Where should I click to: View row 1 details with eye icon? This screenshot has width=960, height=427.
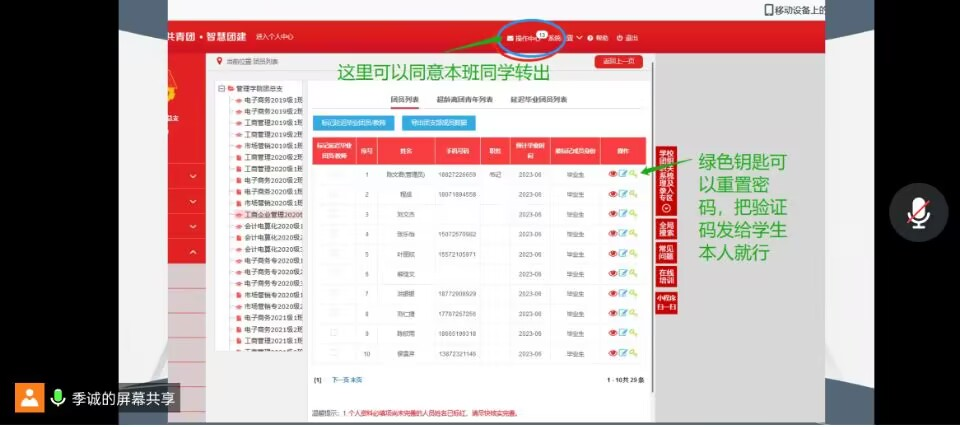coord(613,174)
